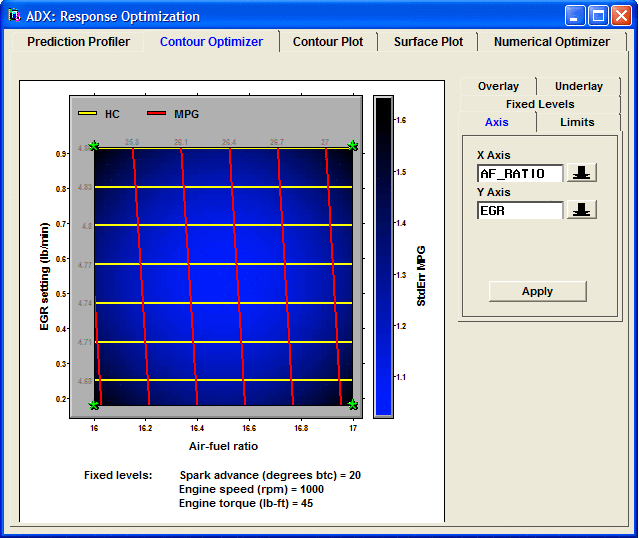Open the X Axis variable picker arrow

coord(582,173)
